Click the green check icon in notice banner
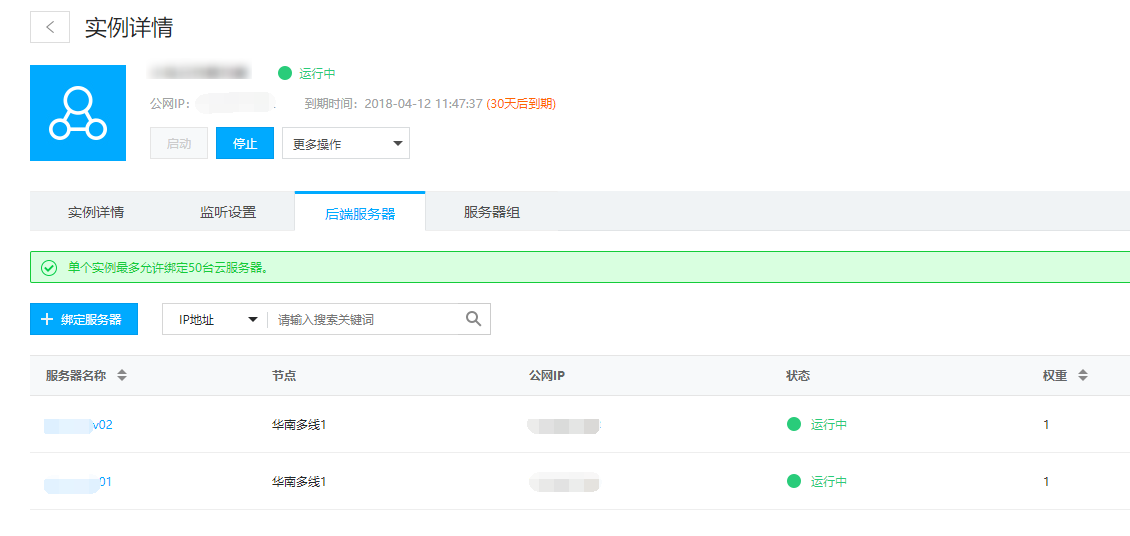Viewport: 1130px width, 536px height. 48,268
